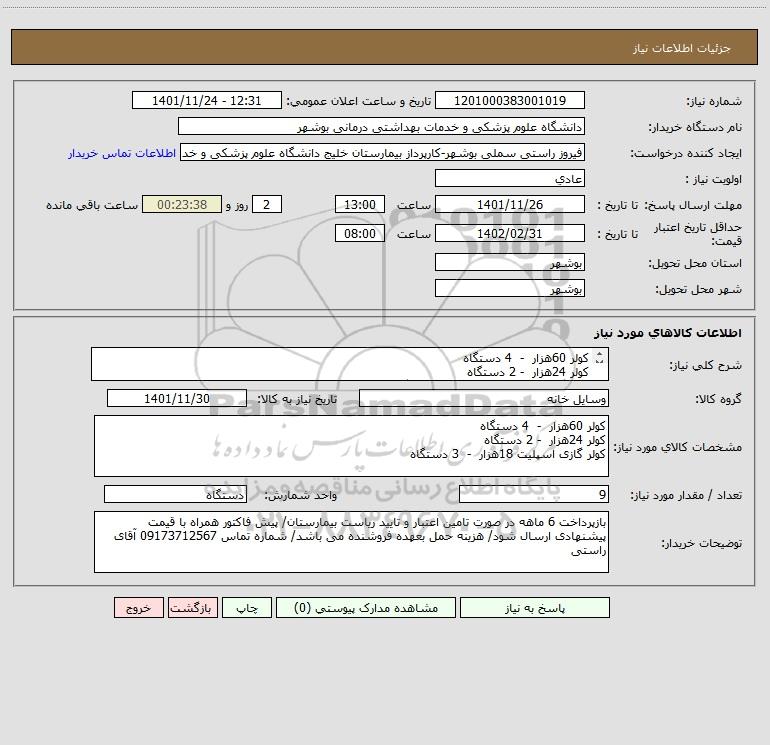Open 'مشاهده مدارک پیوستی (0)' attachments button
Image resolution: width=770 pixels, height=745 pixels.
pos(366,608)
